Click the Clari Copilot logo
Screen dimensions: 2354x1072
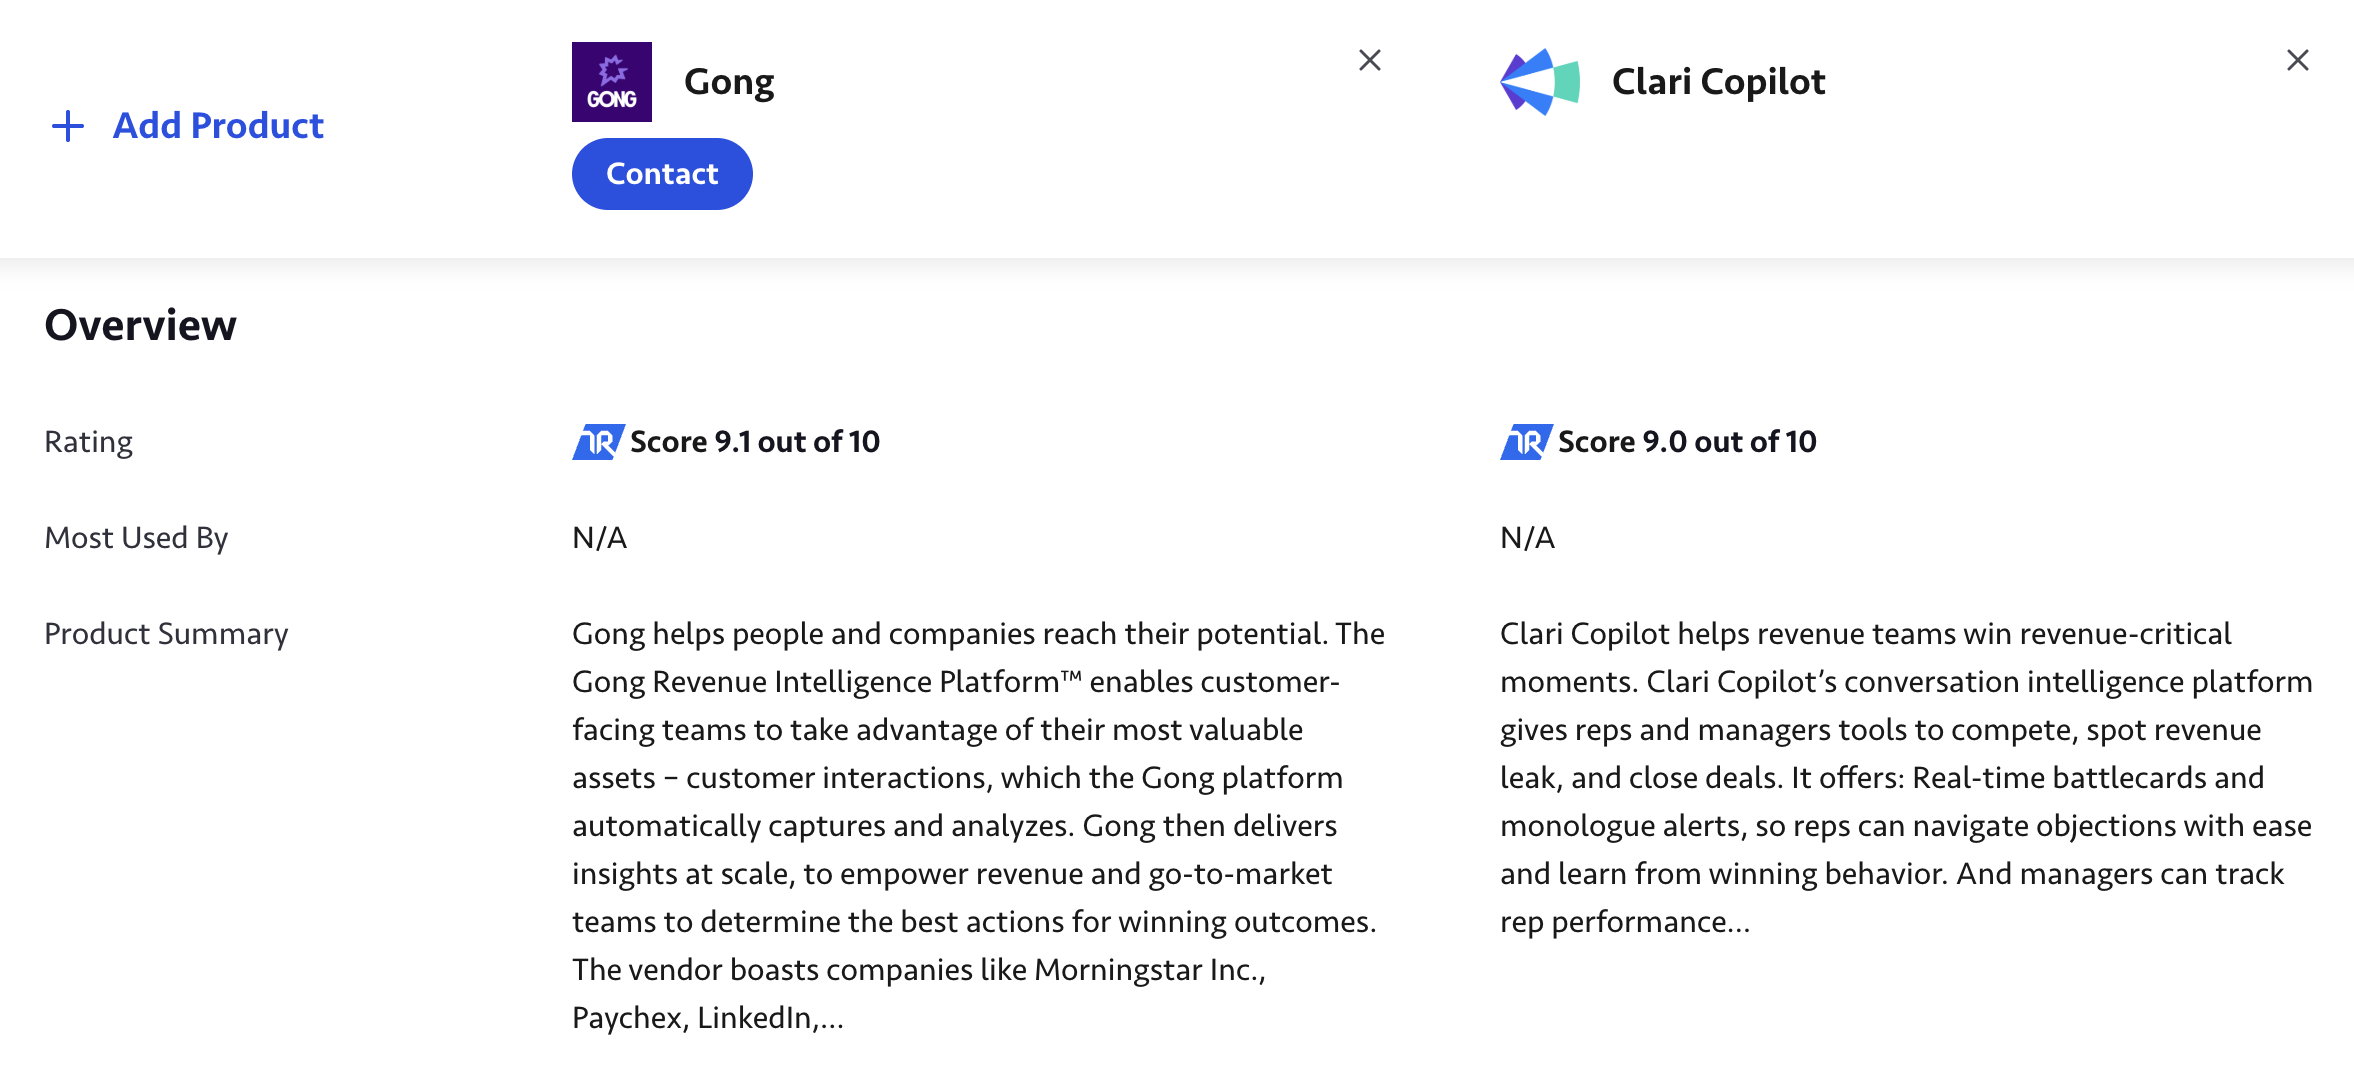1540,82
